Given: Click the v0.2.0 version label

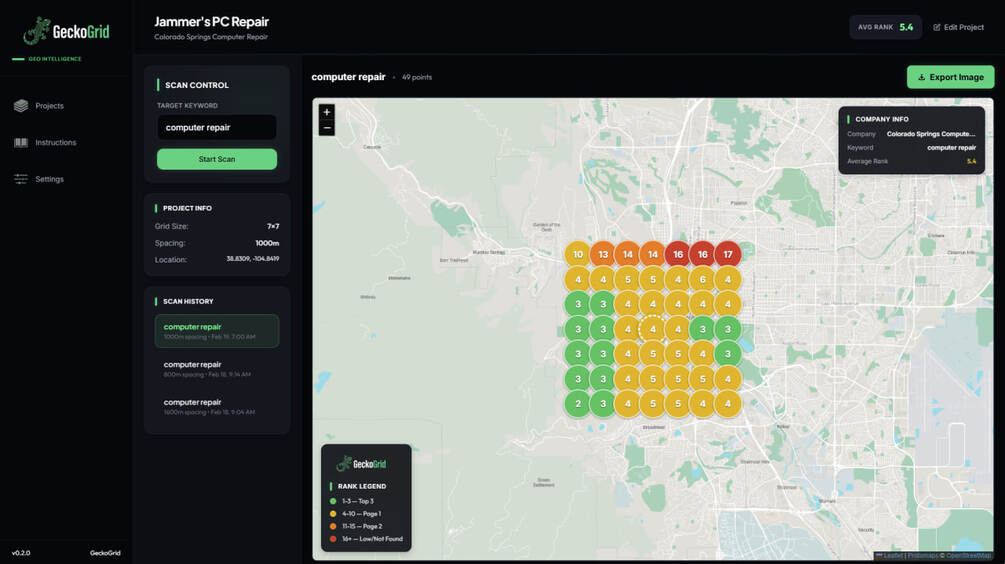Looking at the screenshot, I should pyautogui.click(x=21, y=552).
